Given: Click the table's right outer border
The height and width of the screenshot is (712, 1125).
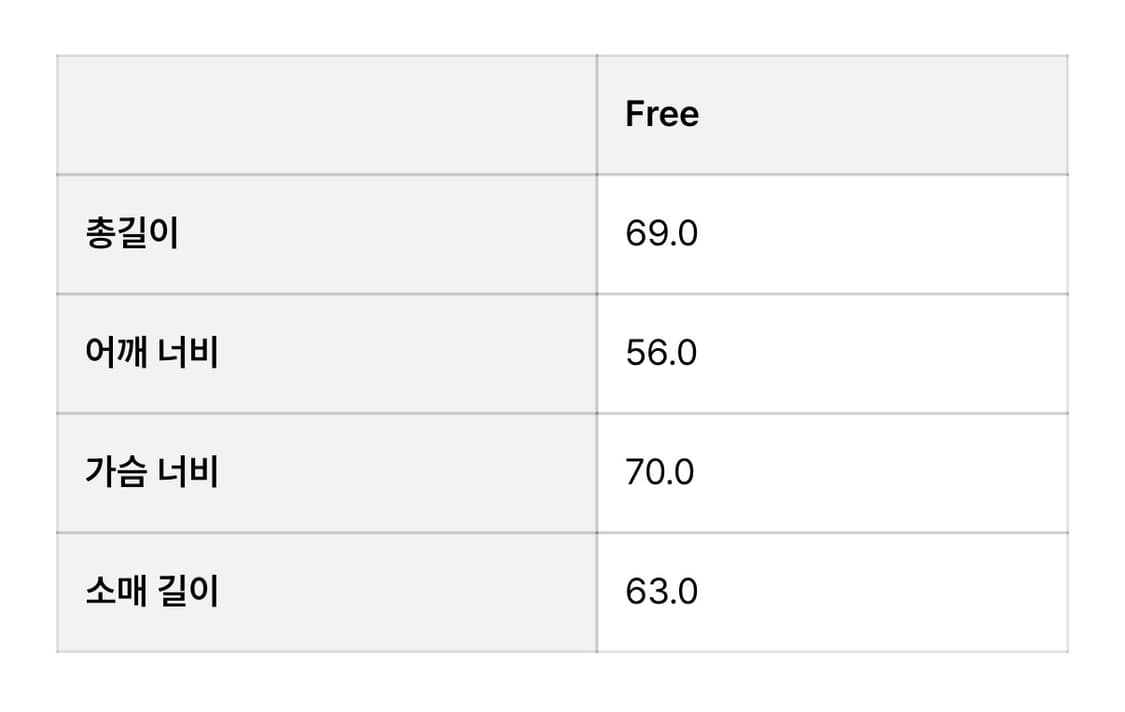Looking at the screenshot, I should tap(1068, 353).
